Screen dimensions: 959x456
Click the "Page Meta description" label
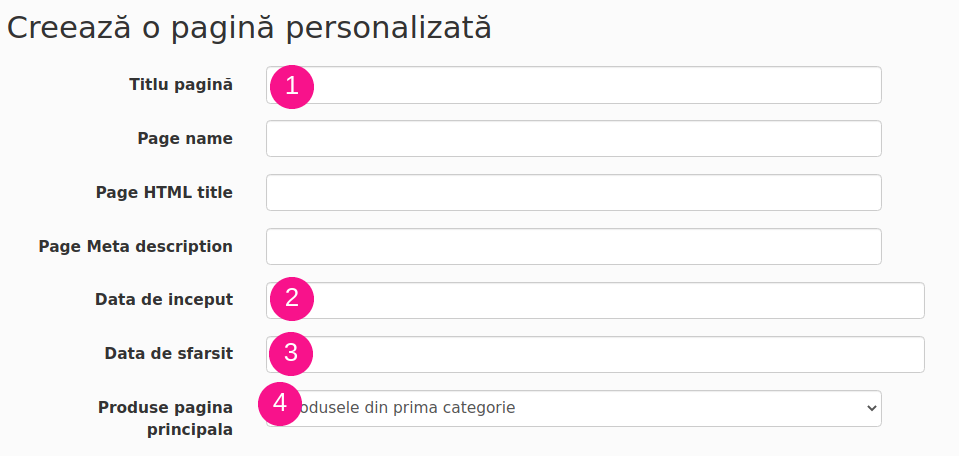coord(136,246)
